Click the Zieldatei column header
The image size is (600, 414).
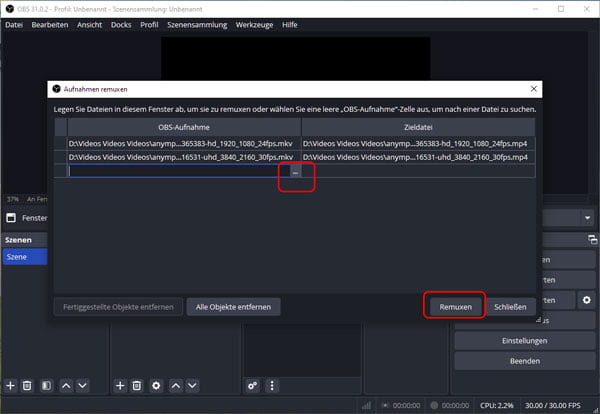coord(418,127)
